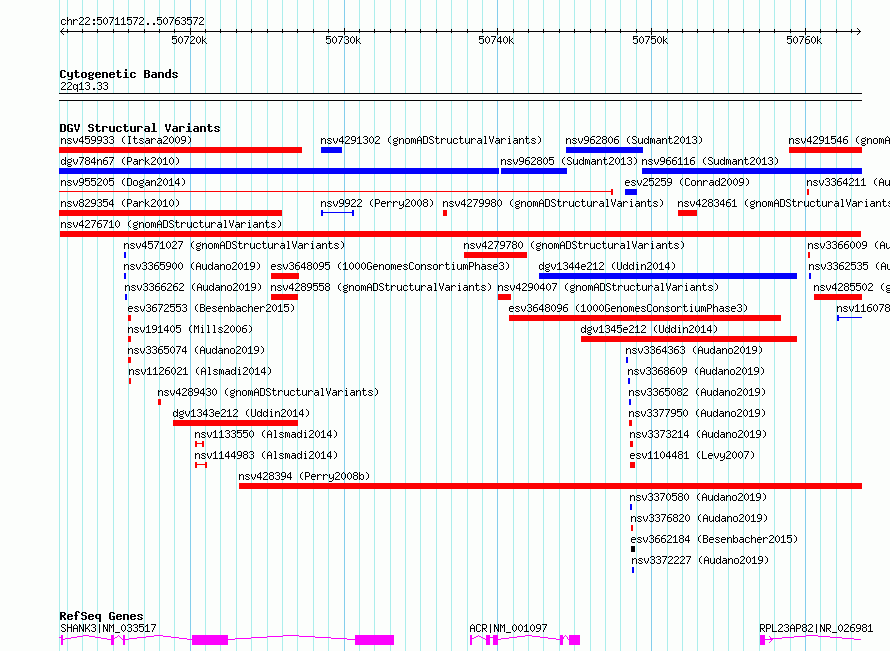890x651 pixels.
Task: Click the black esv3662184 variant marker
Action: [x=633, y=549]
